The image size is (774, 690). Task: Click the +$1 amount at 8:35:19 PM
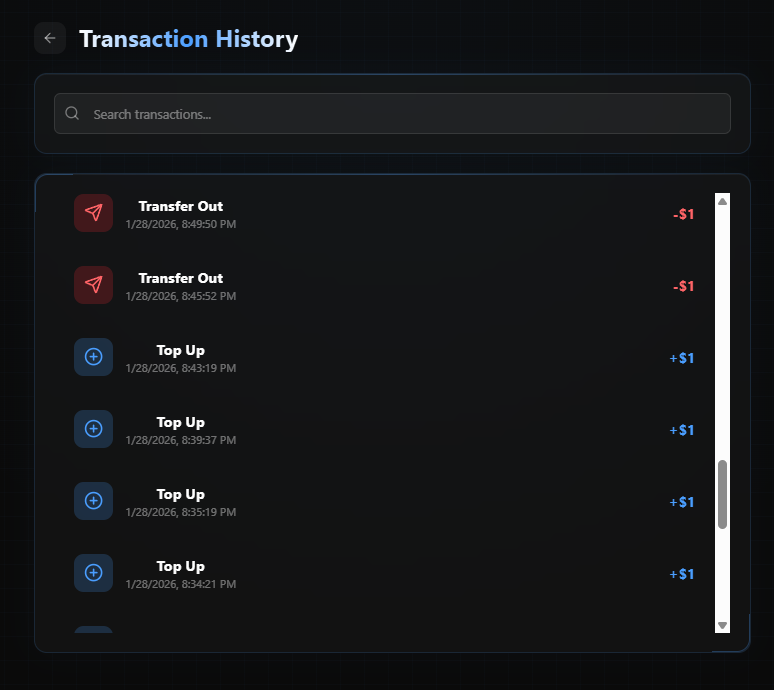point(682,502)
